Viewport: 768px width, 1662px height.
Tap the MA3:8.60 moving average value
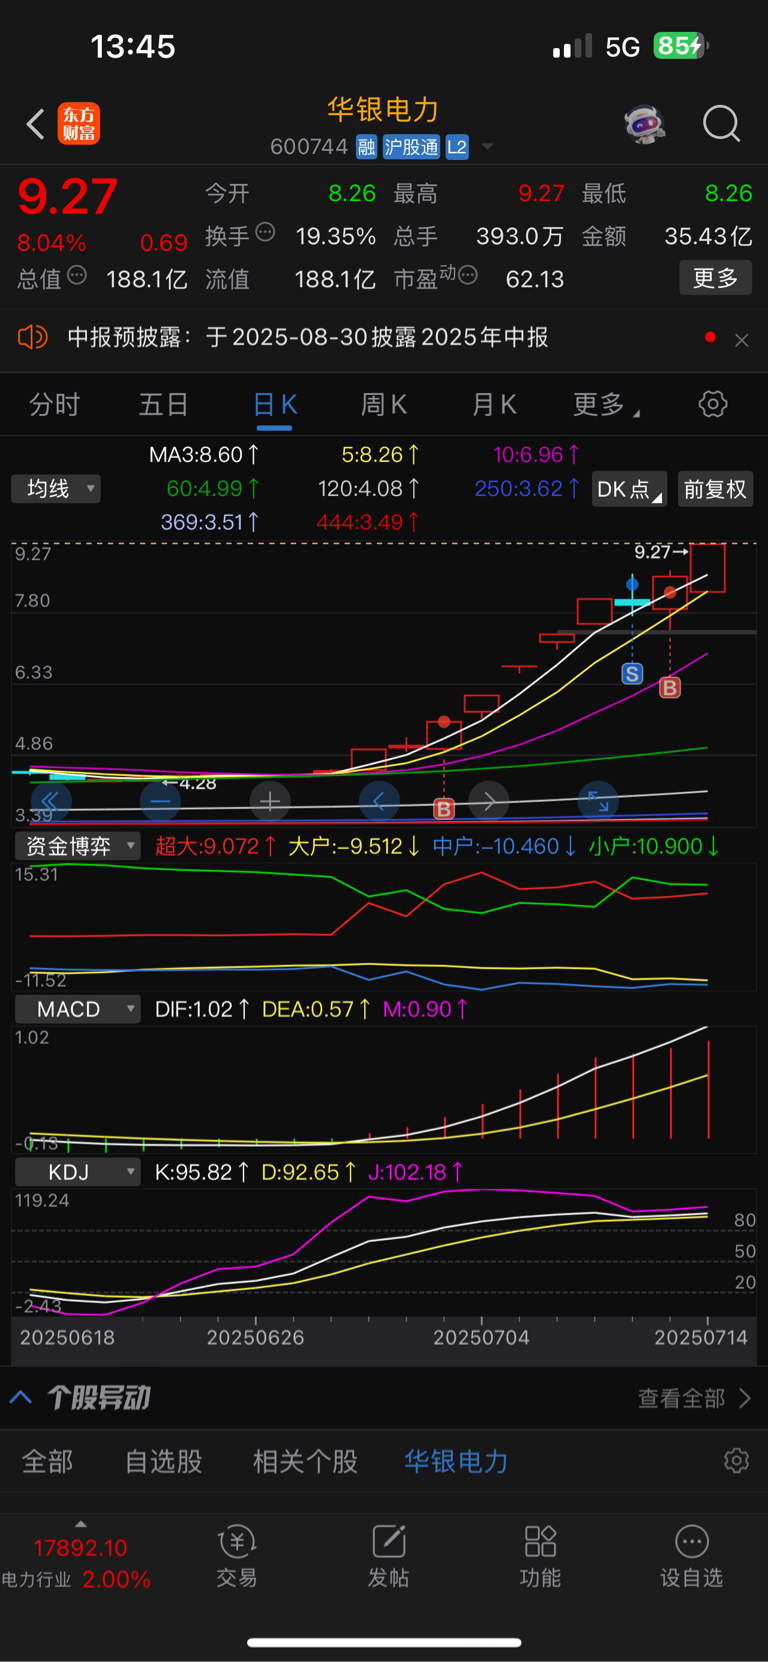pyautogui.click(x=204, y=455)
